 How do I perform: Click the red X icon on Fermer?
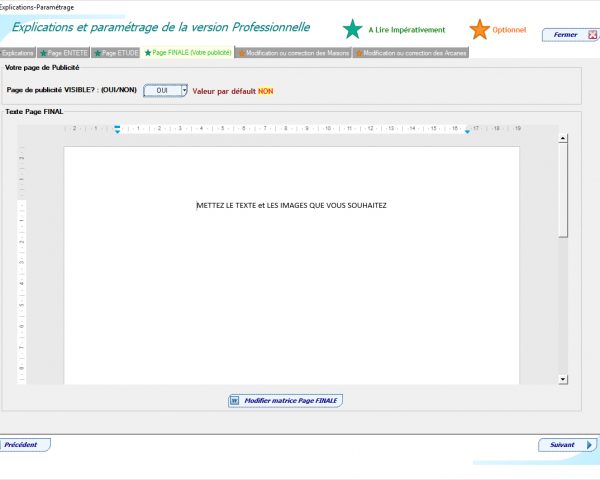point(592,35)
